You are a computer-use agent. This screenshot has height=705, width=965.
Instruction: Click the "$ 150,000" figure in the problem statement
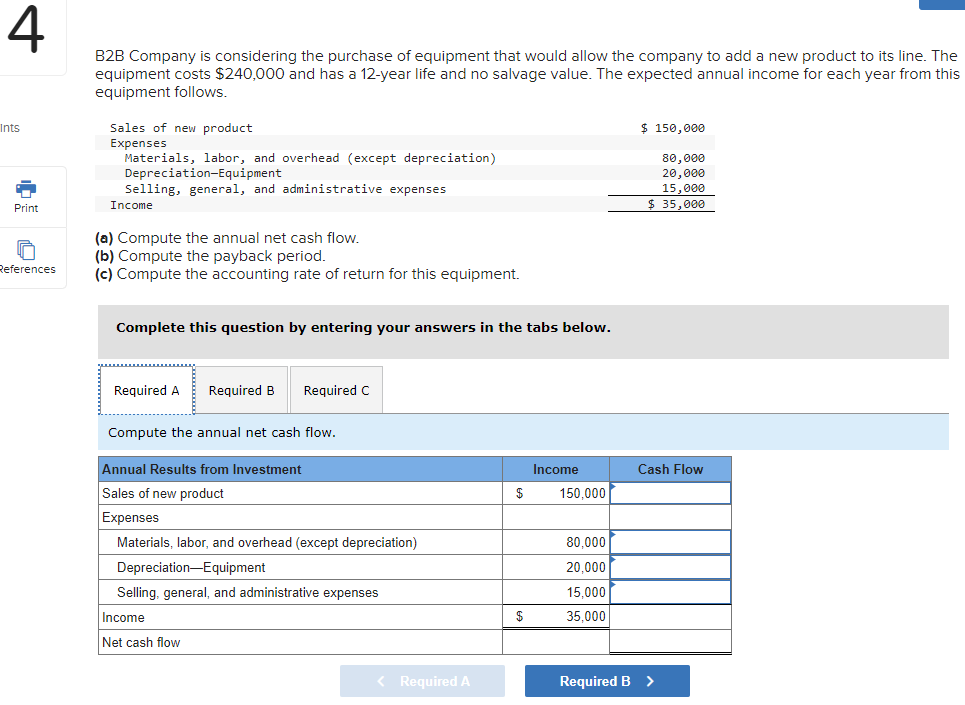(x=673, y=128)
